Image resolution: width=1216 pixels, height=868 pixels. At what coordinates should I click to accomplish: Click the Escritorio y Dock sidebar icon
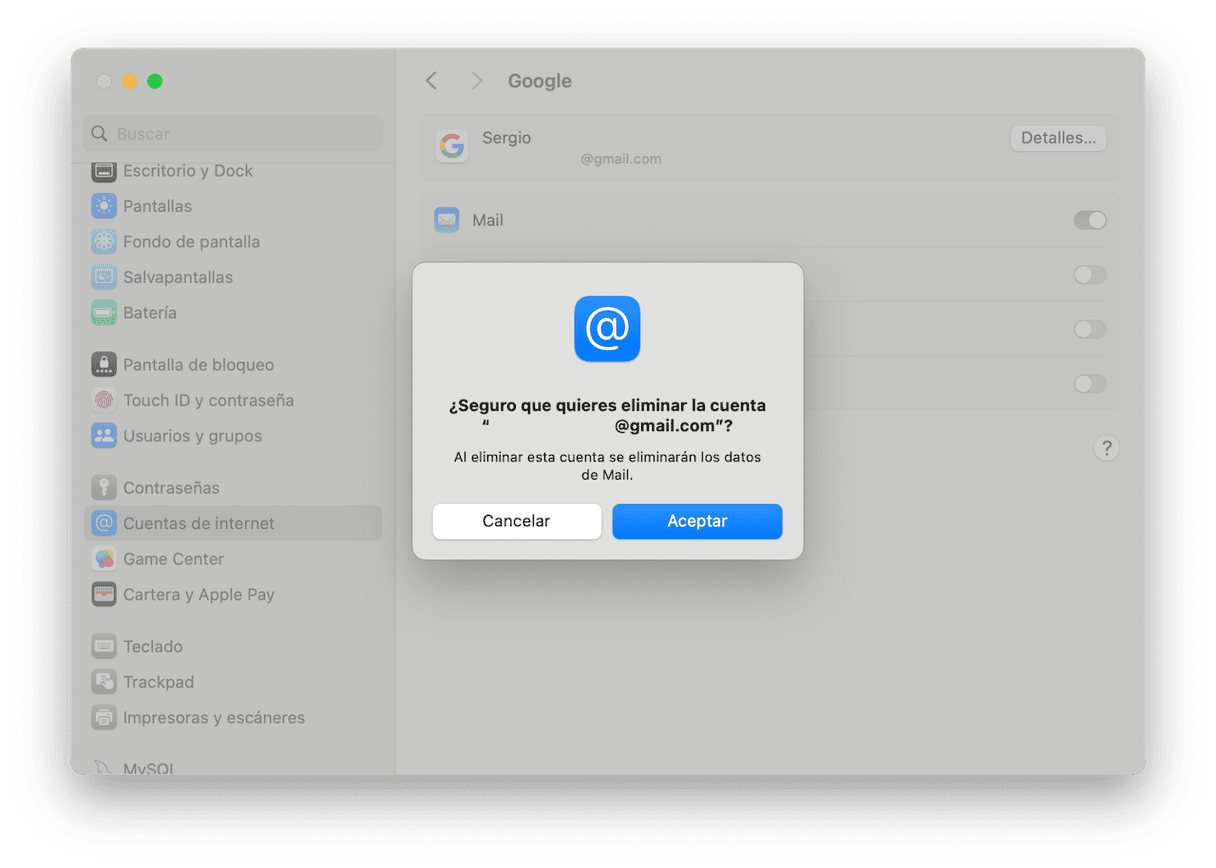pyautogui.click(x=104, y=171)
